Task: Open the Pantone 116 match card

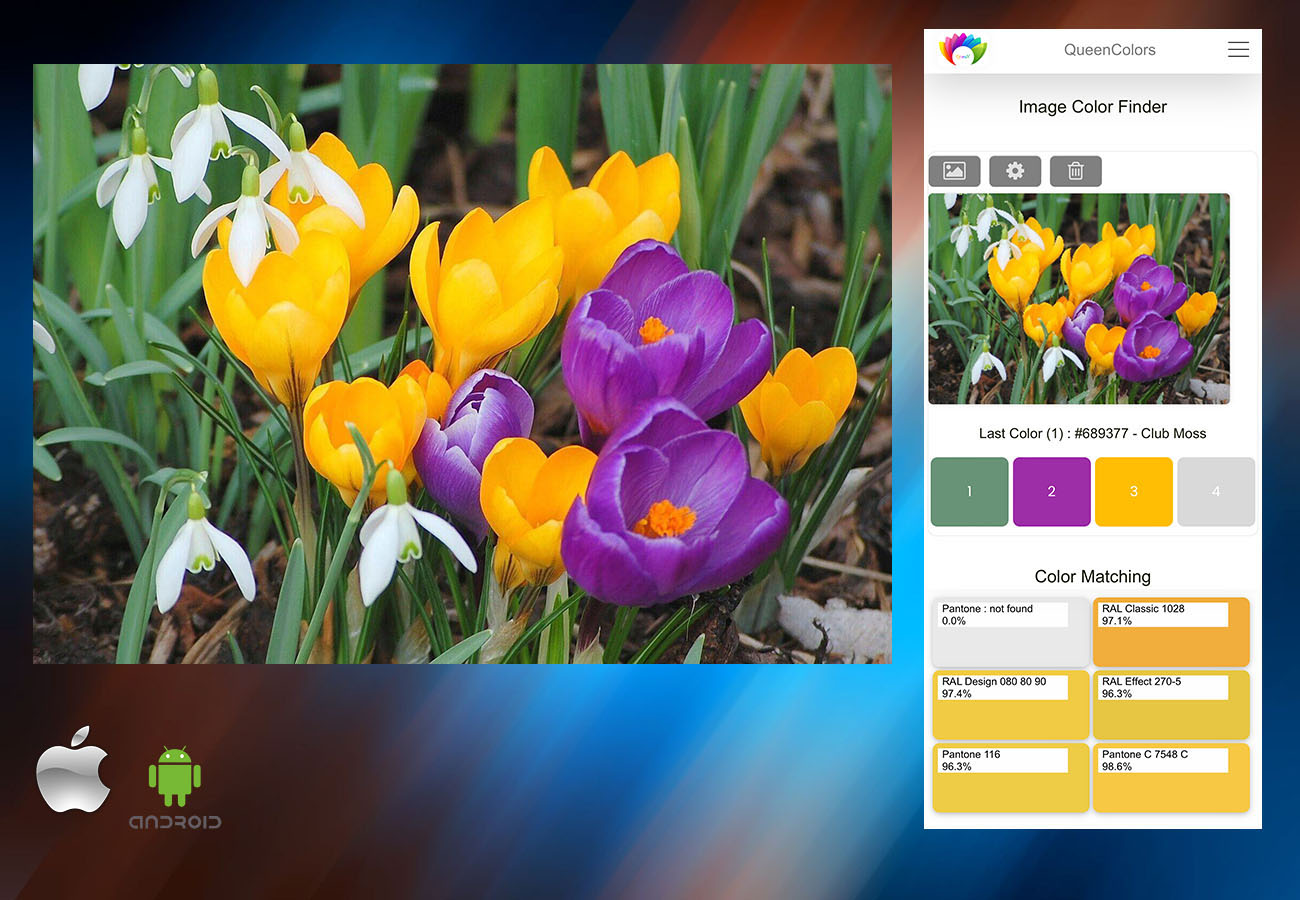Action: [1010, 778]
